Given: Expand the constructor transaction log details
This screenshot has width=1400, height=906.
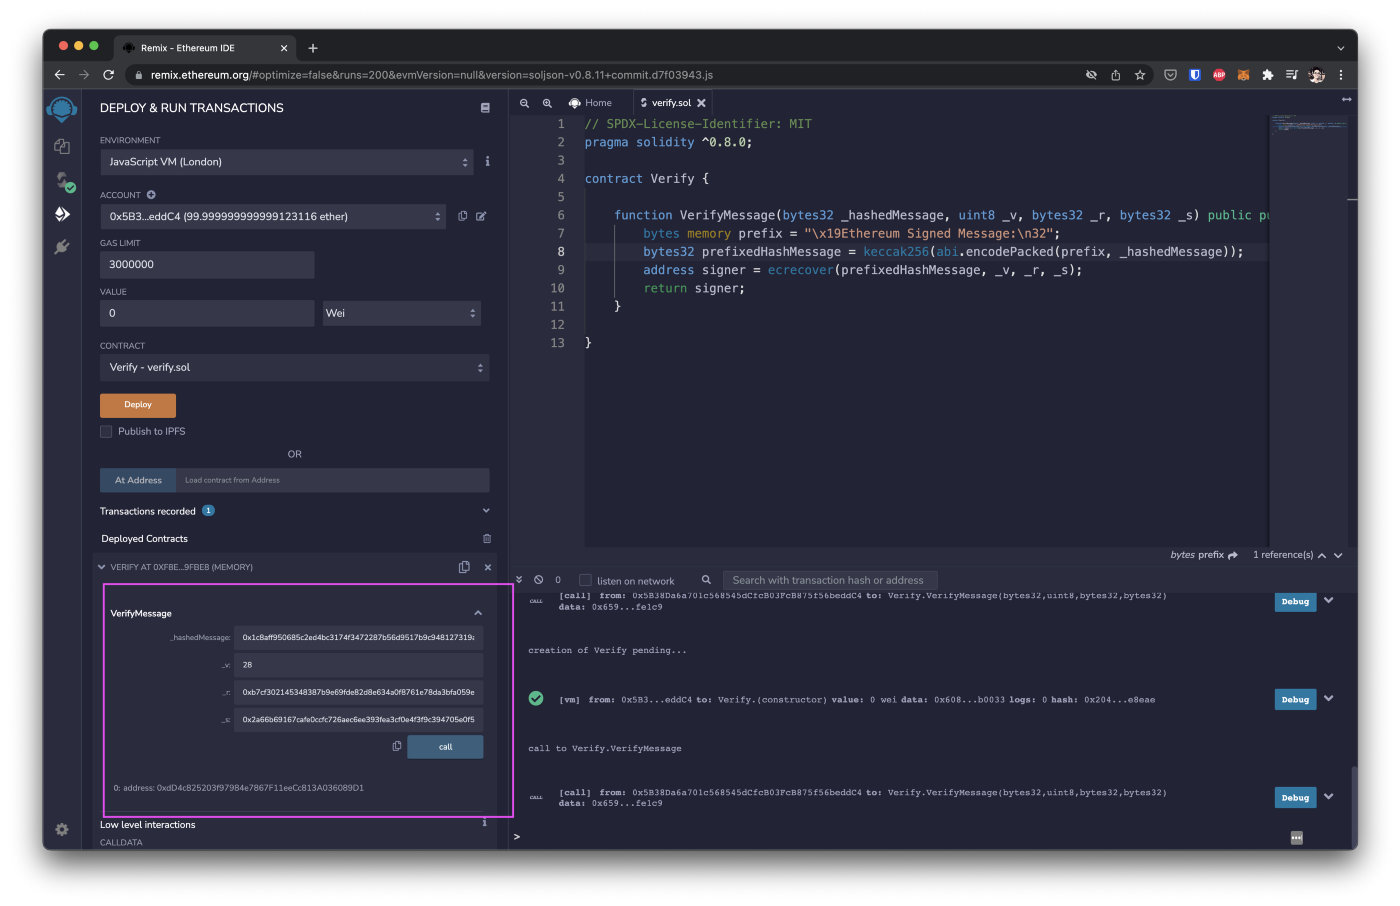Looking at the screenshot, I should pyautogui.click(x=1329, y=698).
